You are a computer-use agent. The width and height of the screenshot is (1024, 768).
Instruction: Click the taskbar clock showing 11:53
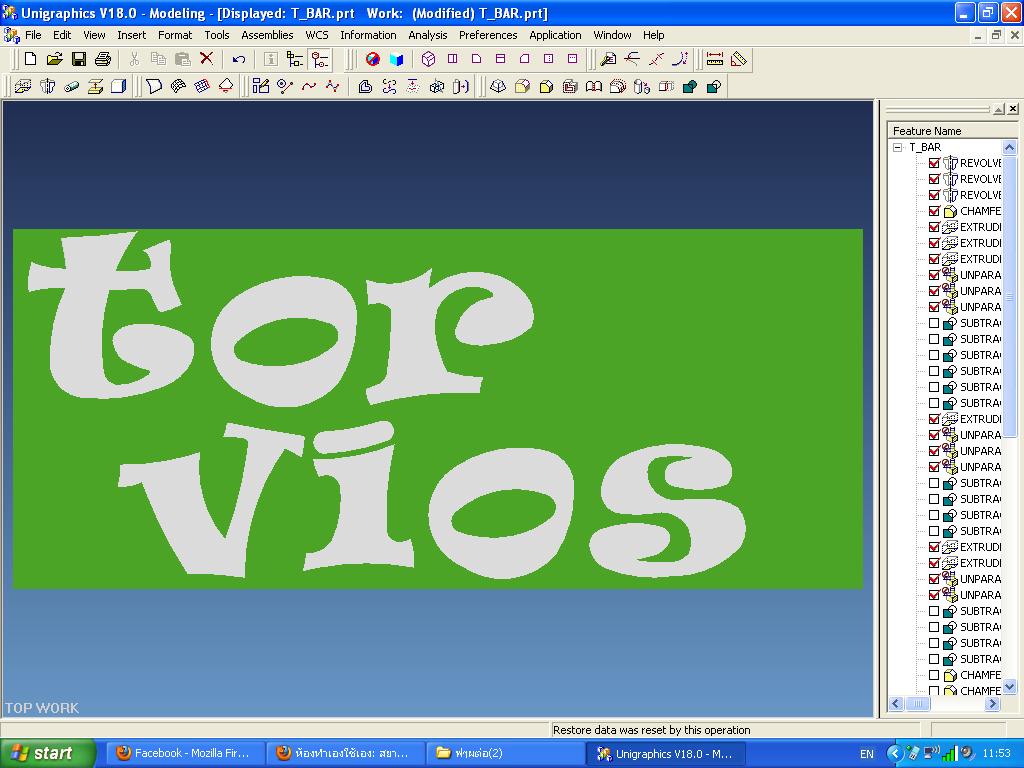996,754
